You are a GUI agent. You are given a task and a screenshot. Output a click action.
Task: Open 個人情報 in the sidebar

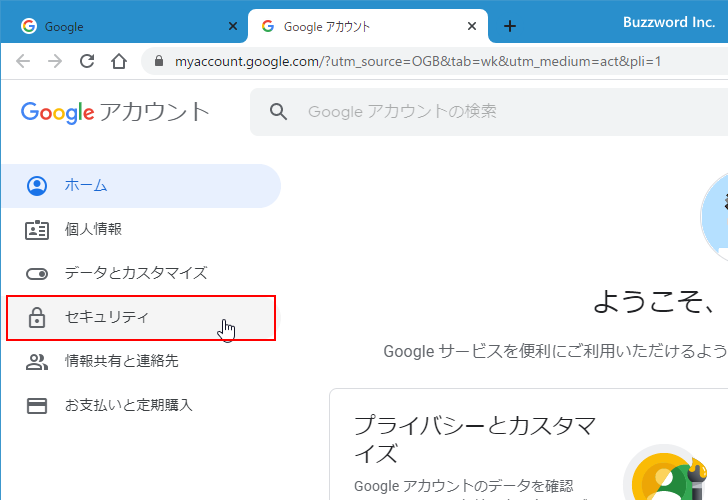pyautogui.click(x=141, y=229)
